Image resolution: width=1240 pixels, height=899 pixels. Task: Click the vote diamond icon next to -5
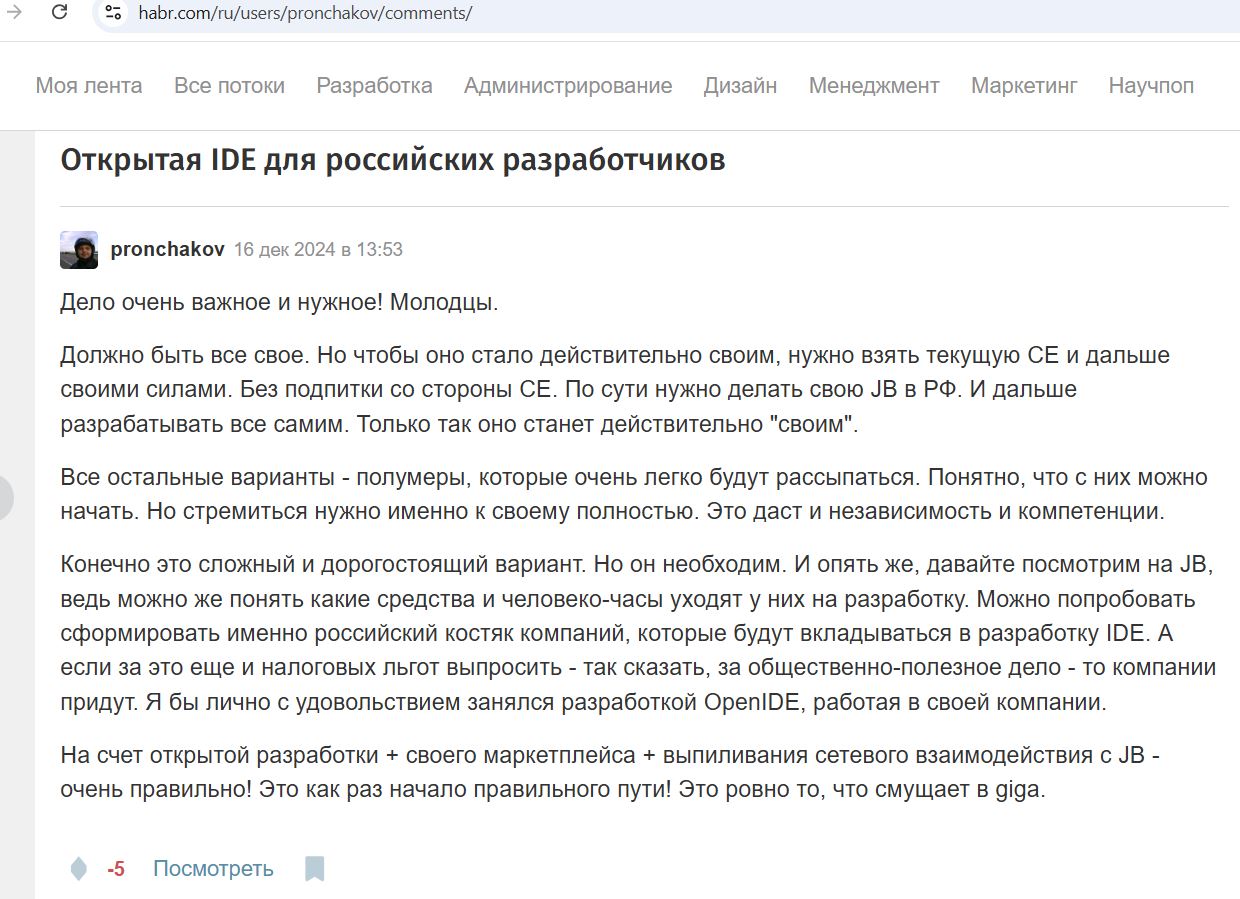tap(79, 869)
